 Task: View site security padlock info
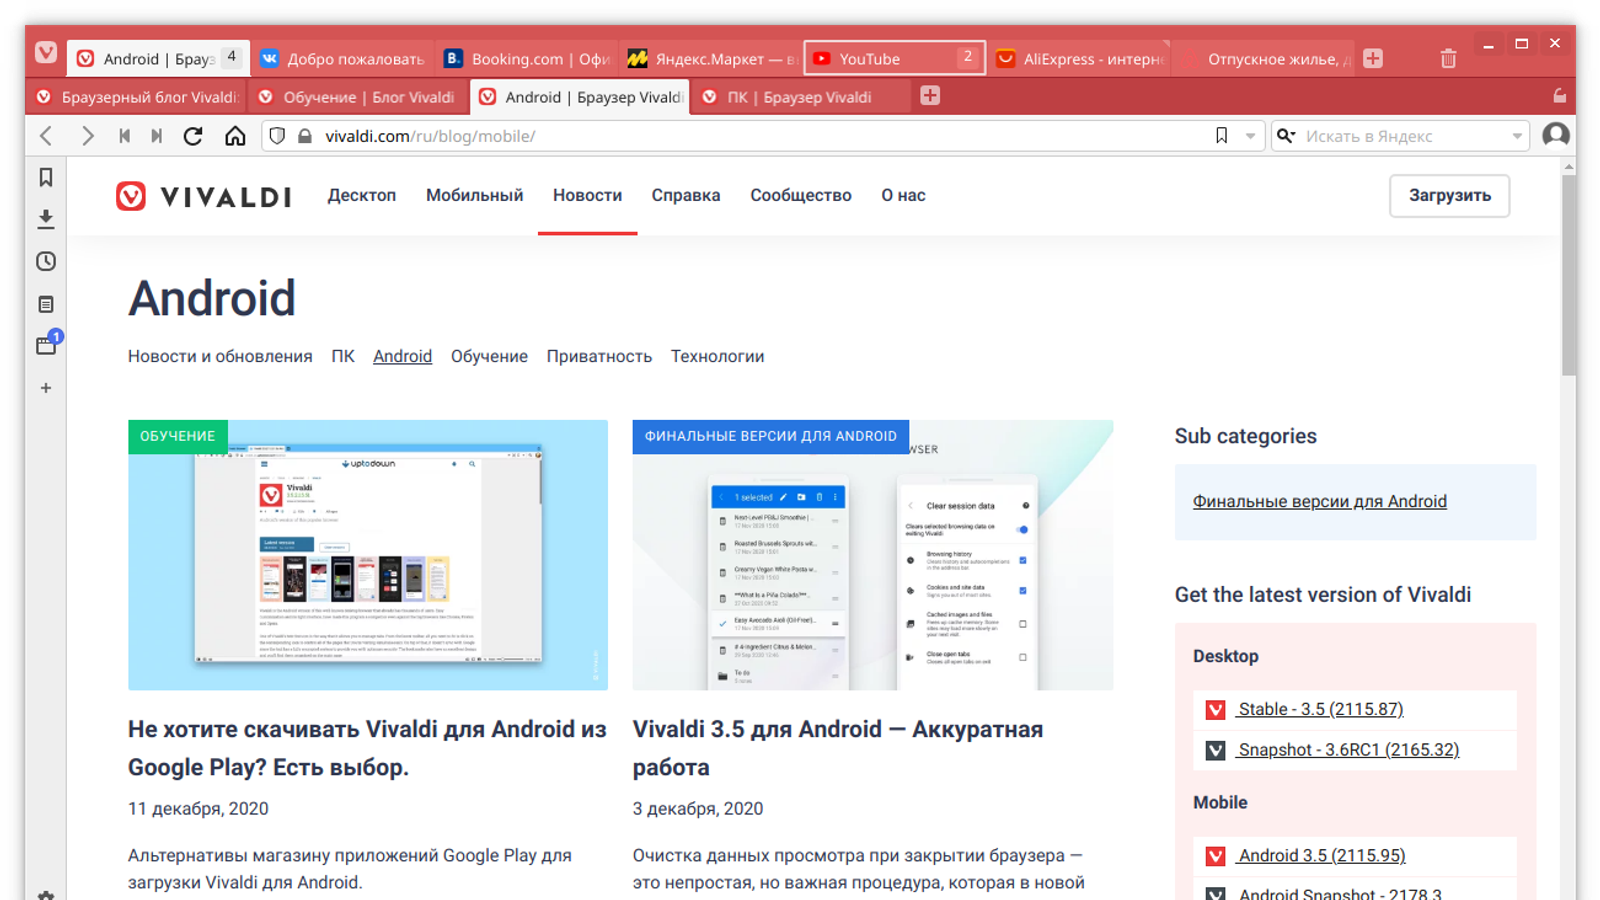(305, 136)
